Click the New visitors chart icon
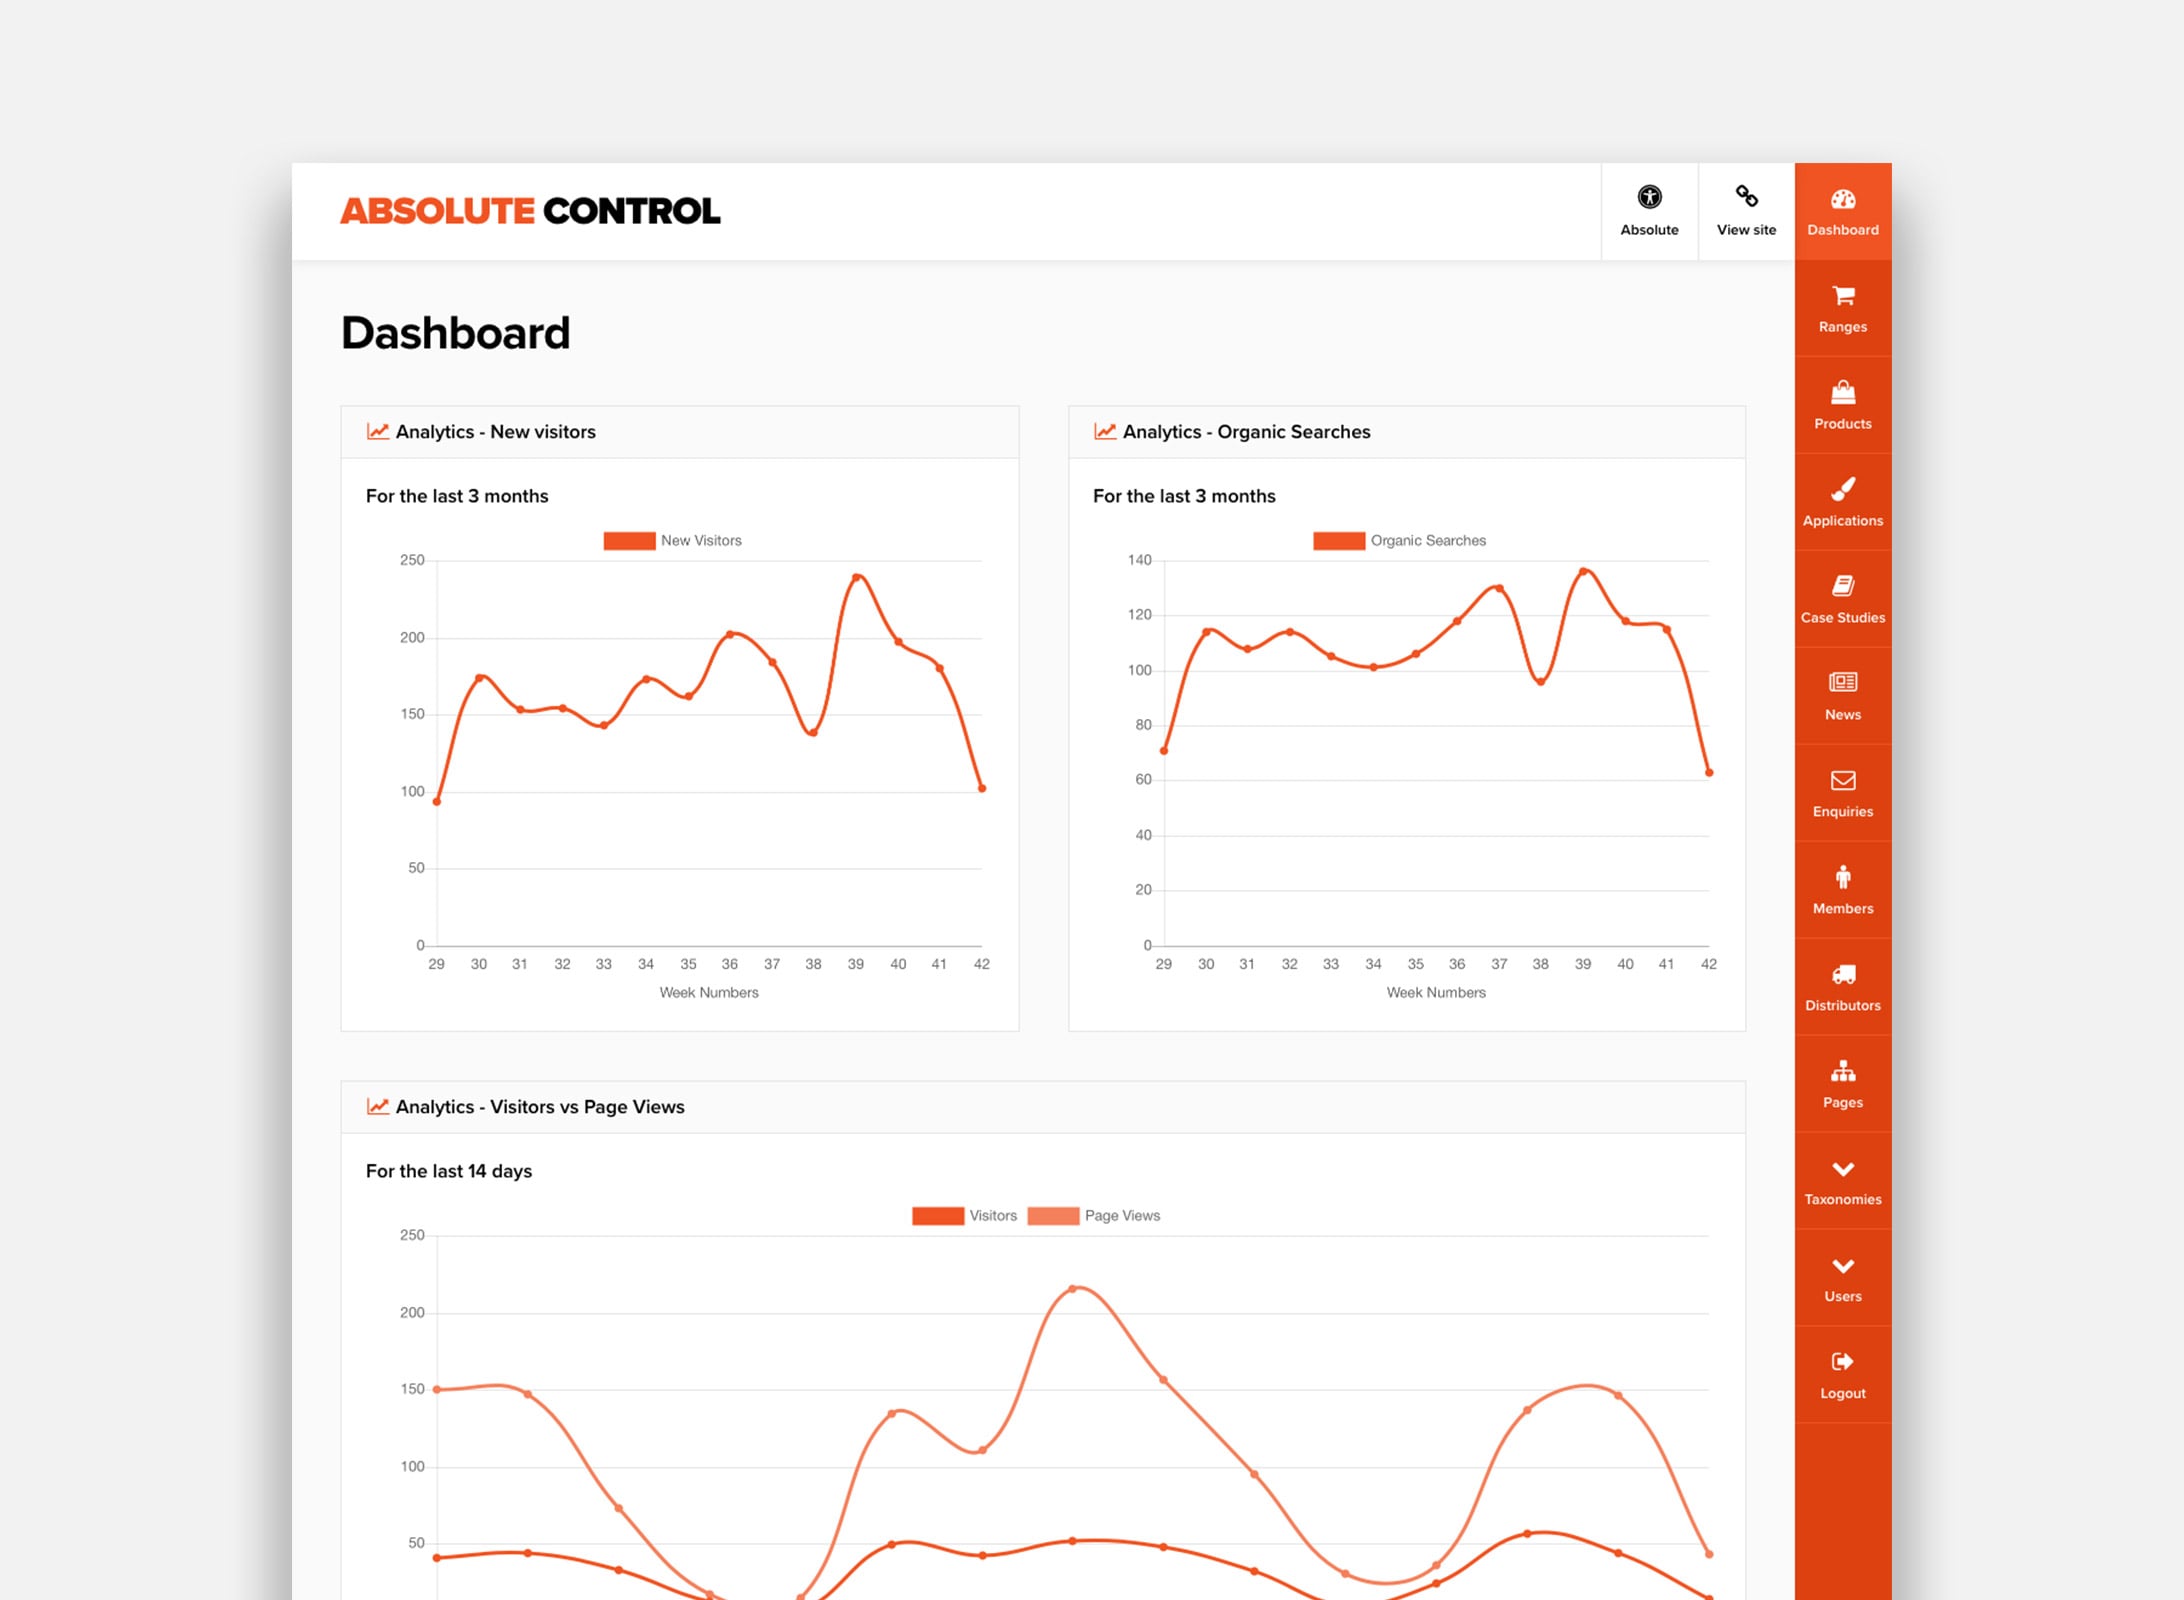Screen dimensions: 2184x1600 [377, 432]
